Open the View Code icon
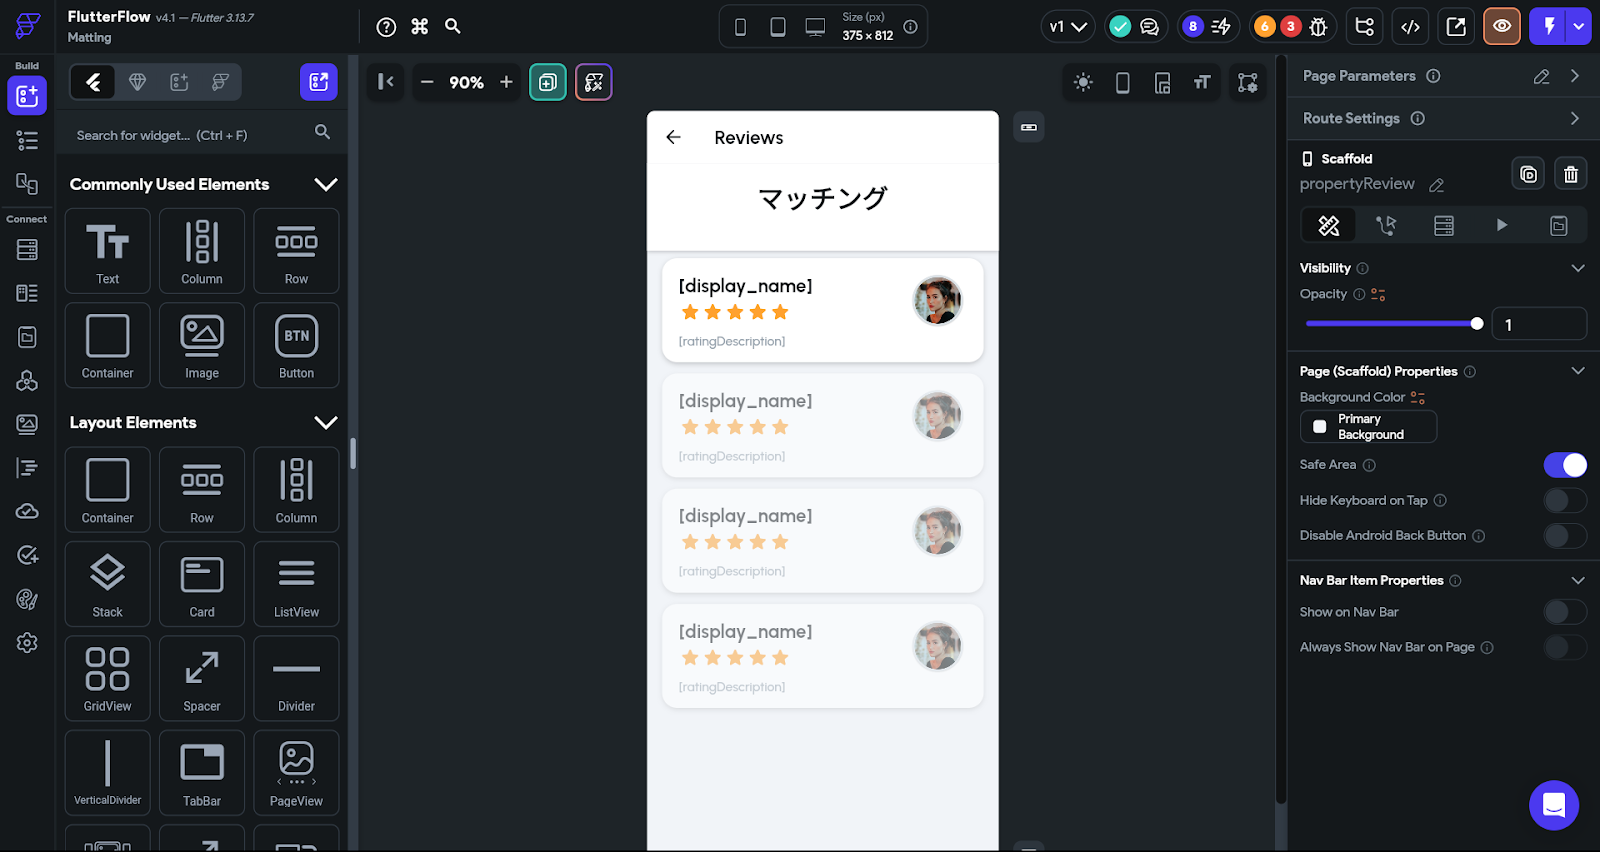The height and width of the screenshot is (852, 1600). pyautogui.click(x=1410, y=27)
